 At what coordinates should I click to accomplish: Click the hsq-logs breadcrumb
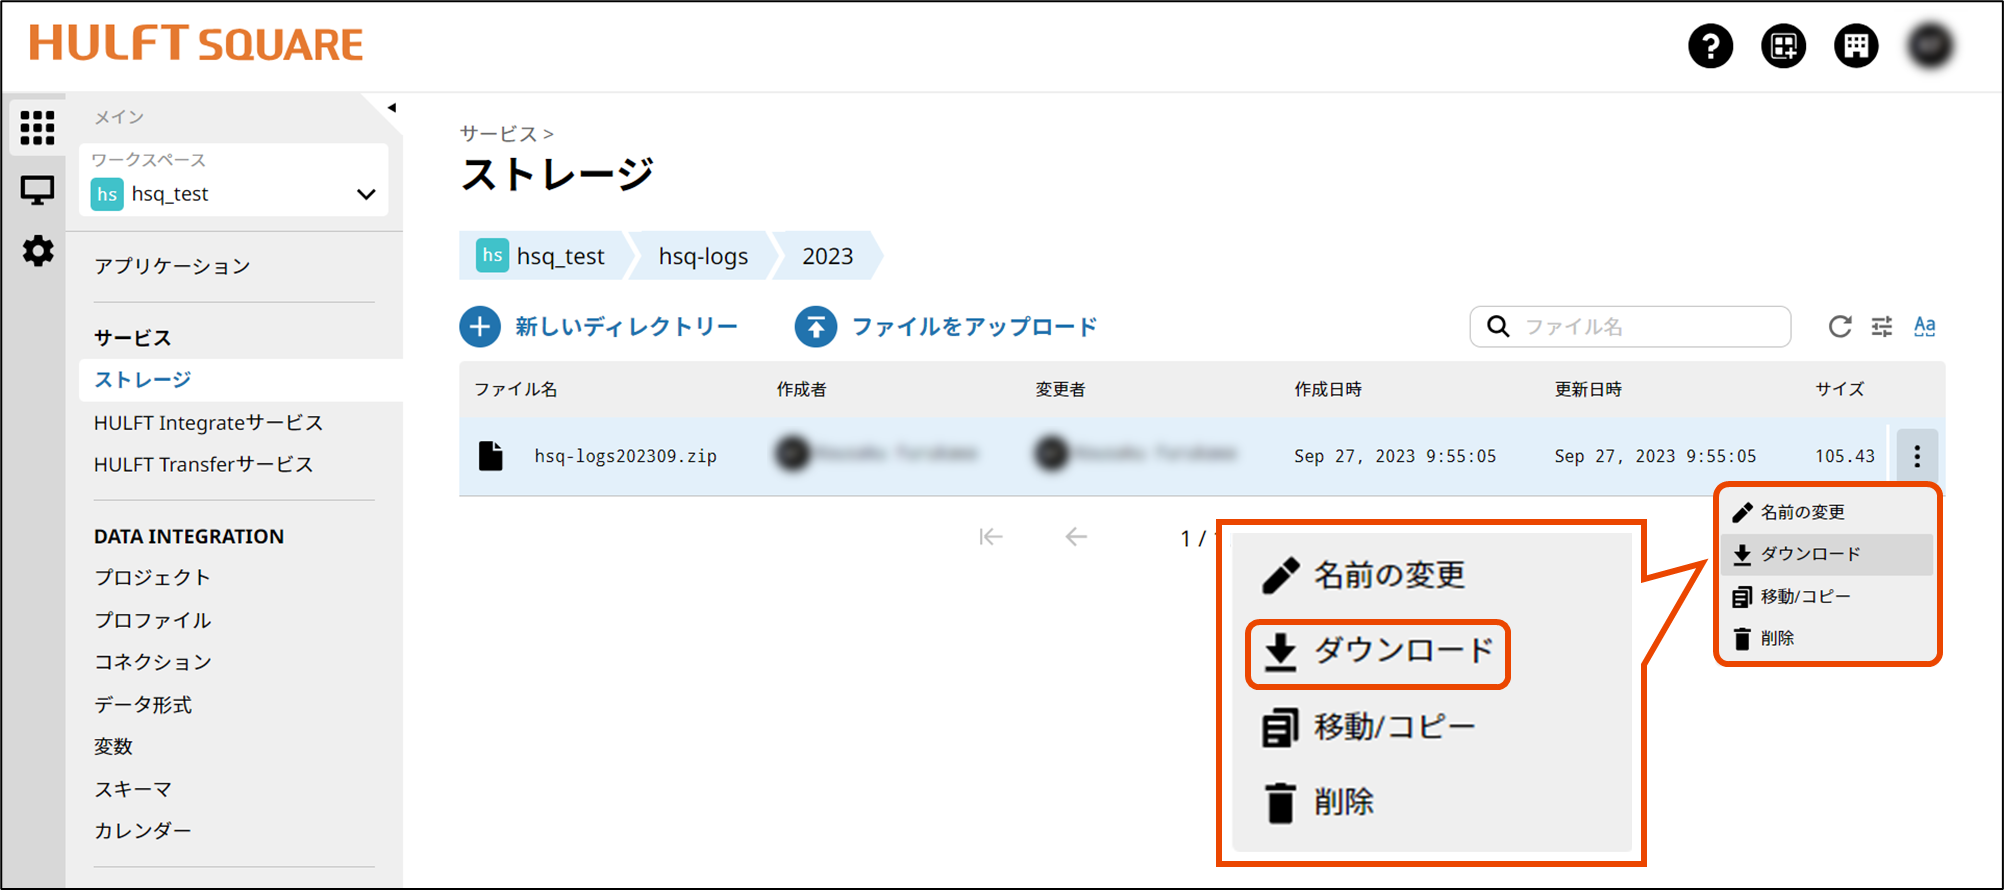point(703,256)
